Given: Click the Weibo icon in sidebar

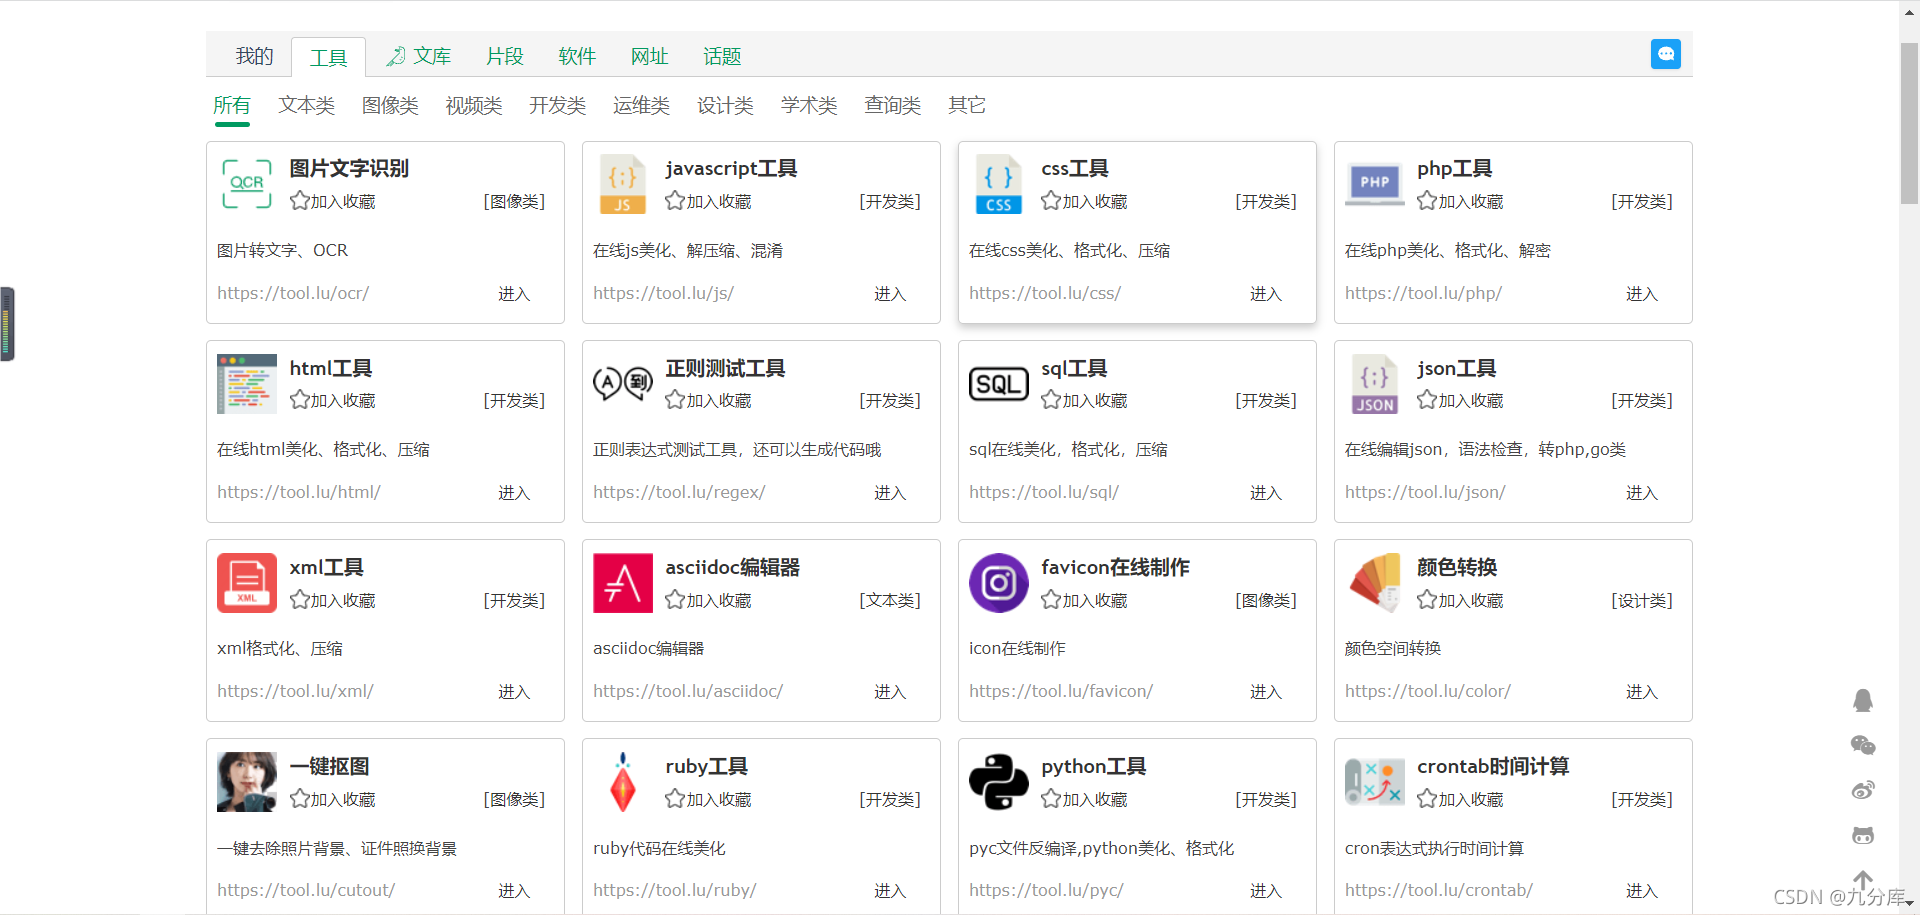Looking at the screenshot, I should coord(1862,790).
